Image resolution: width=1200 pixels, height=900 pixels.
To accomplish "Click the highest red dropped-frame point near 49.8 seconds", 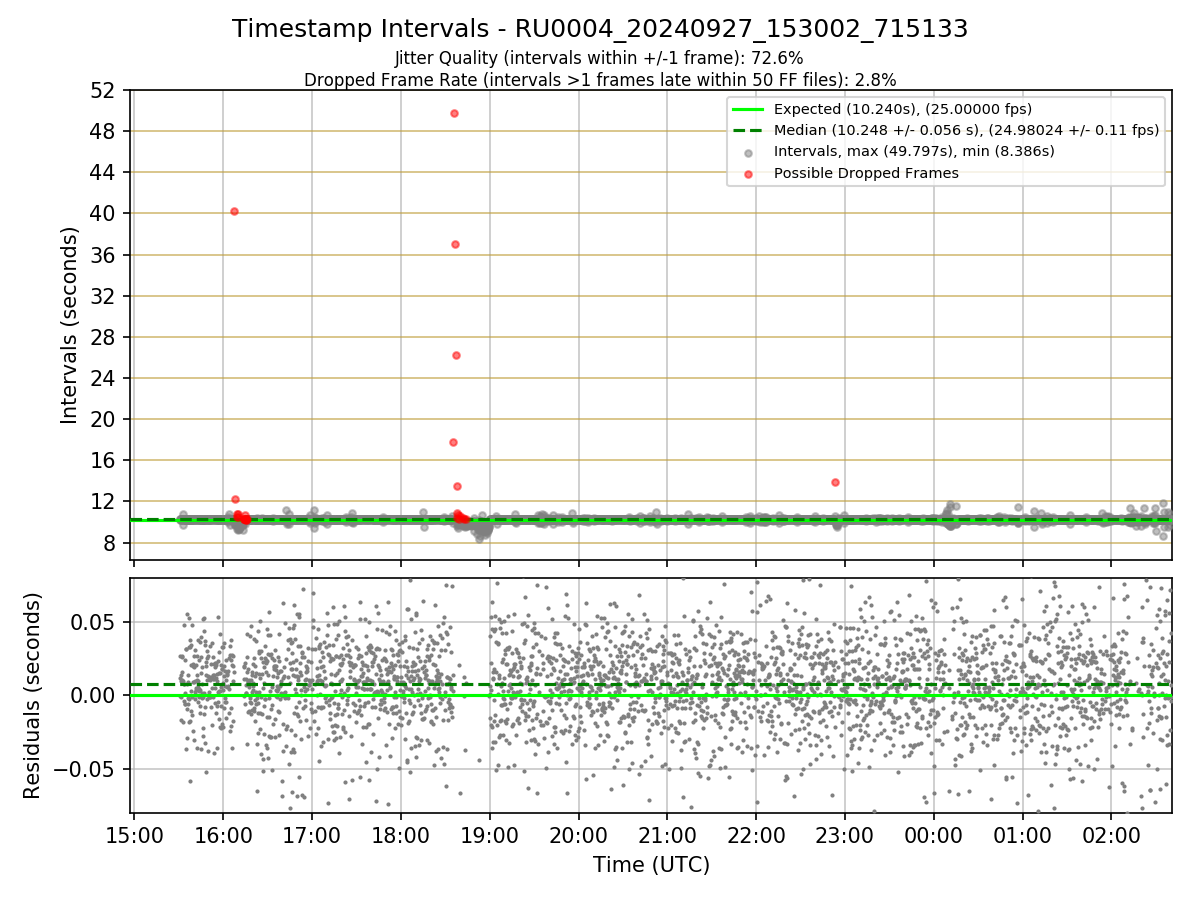I will 454,113.
